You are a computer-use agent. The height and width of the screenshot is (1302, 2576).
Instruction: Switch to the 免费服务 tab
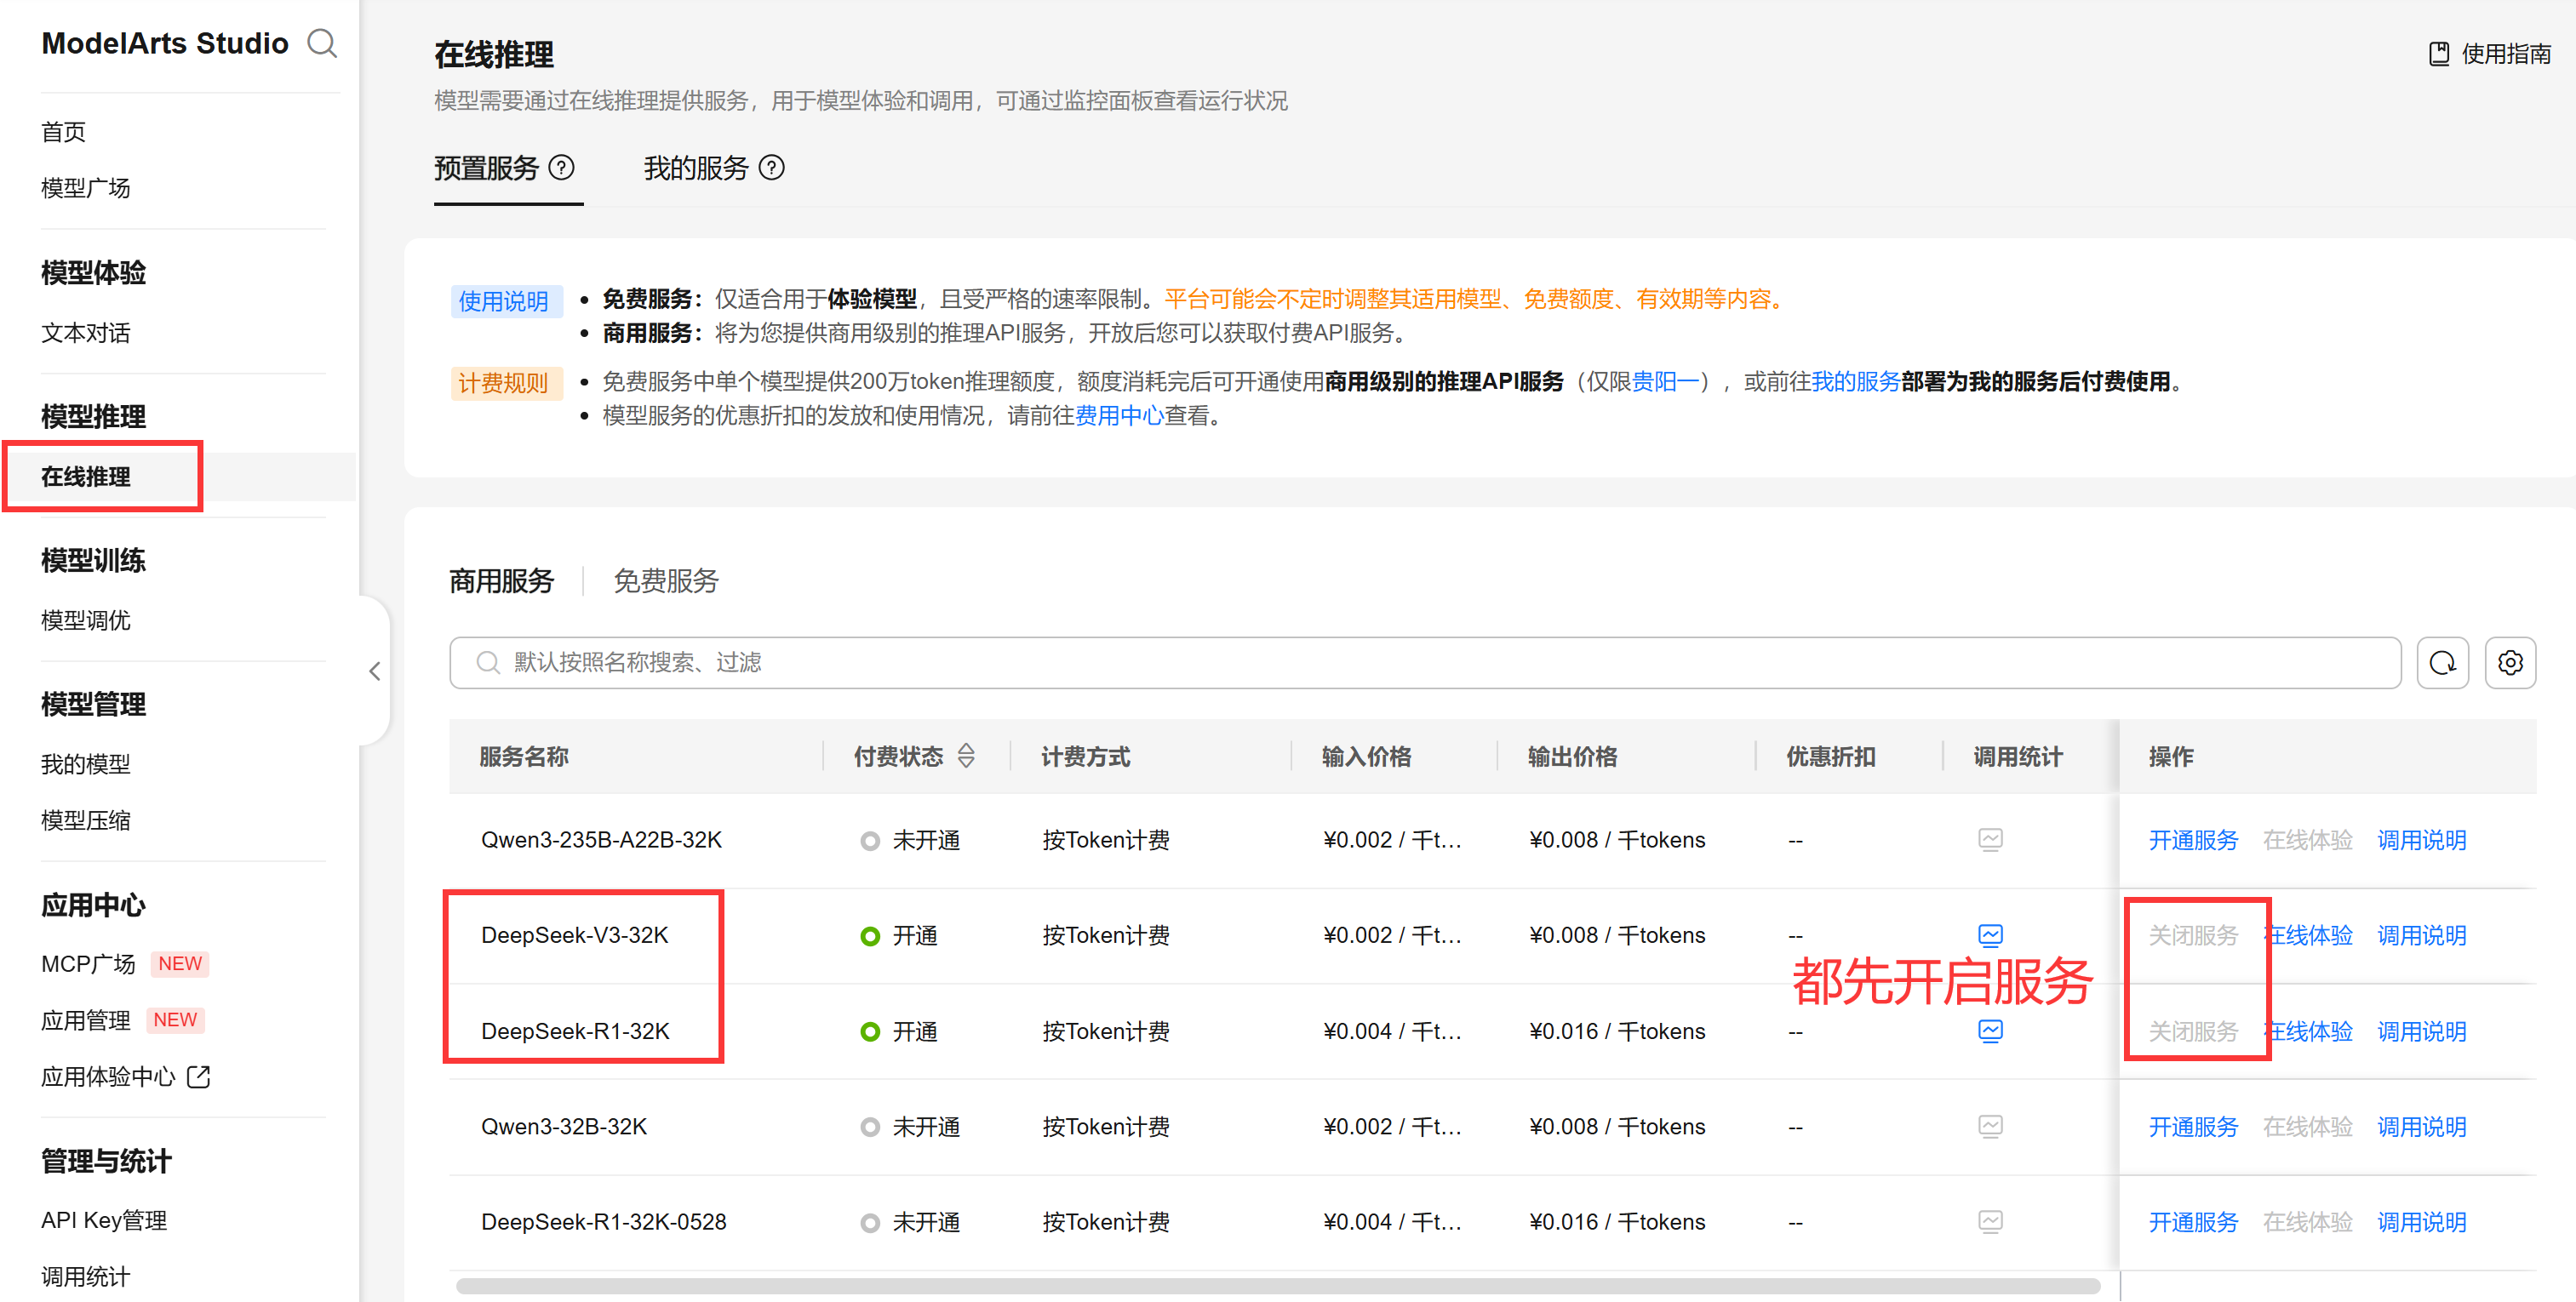pyautogui.click(x=665, y=581)
